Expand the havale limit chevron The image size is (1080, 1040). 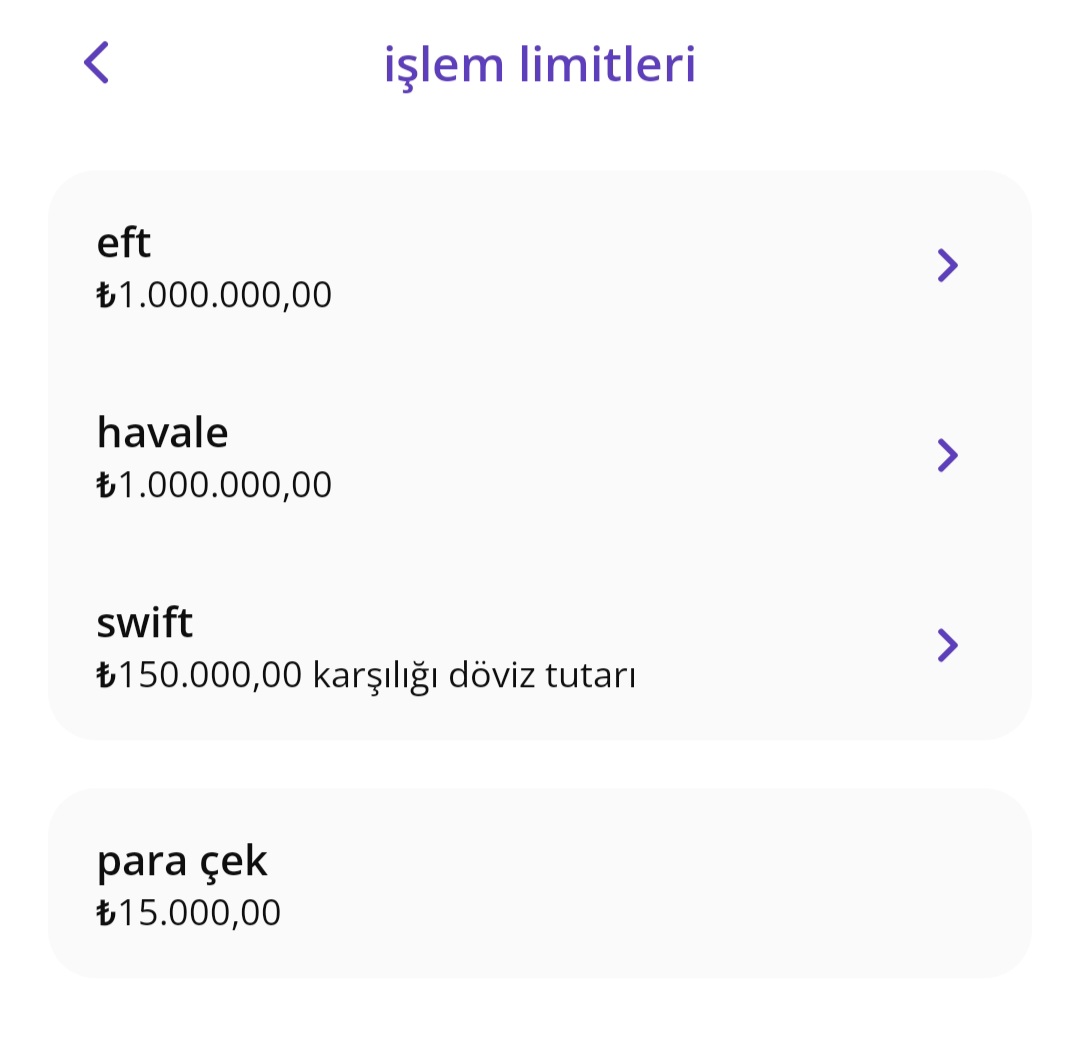(948, 455)
